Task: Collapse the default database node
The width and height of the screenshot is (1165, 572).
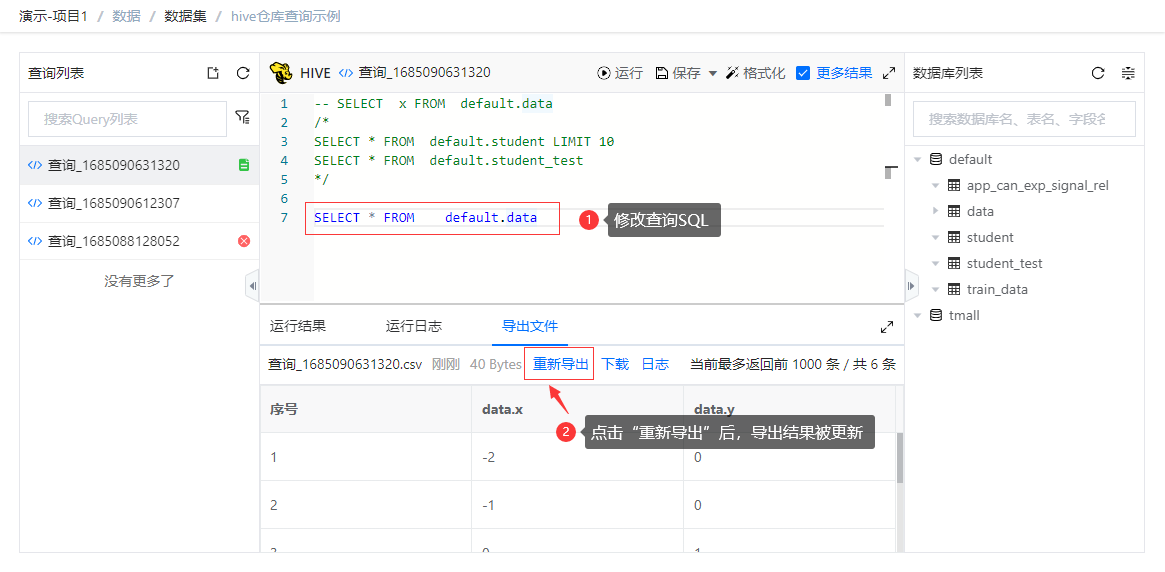Action: click(918, 159)
